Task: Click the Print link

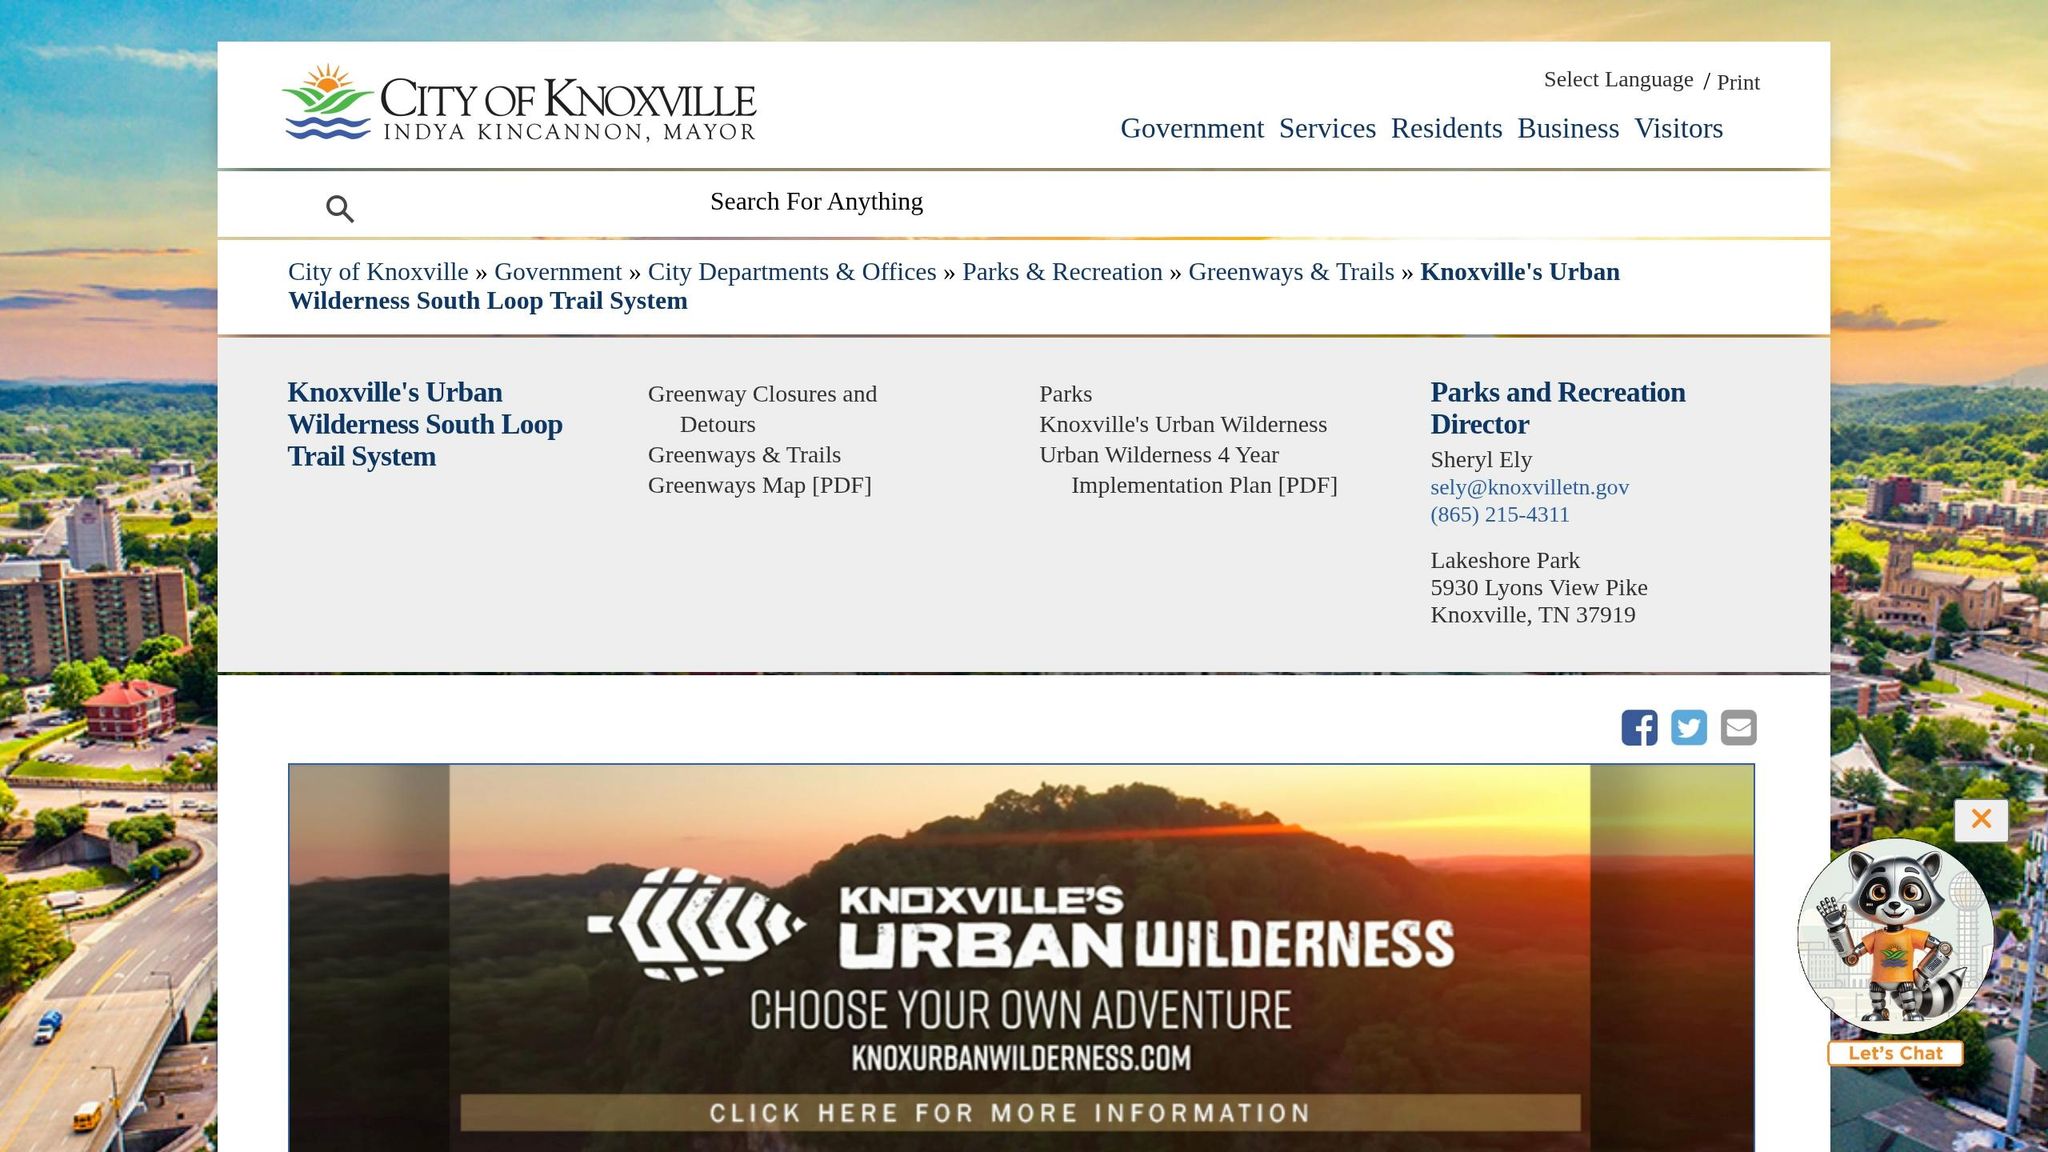Action: [1739, 82]
